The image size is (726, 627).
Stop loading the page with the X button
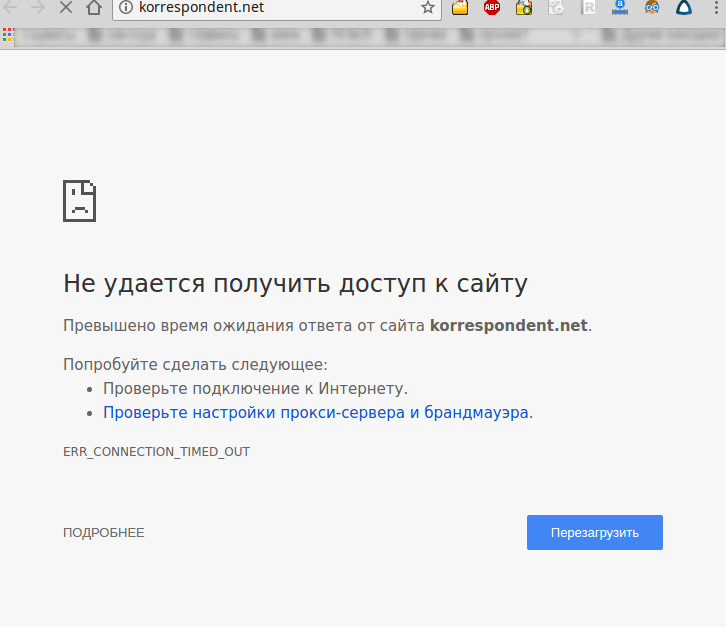pyautogui.click(x=66, y=7)
